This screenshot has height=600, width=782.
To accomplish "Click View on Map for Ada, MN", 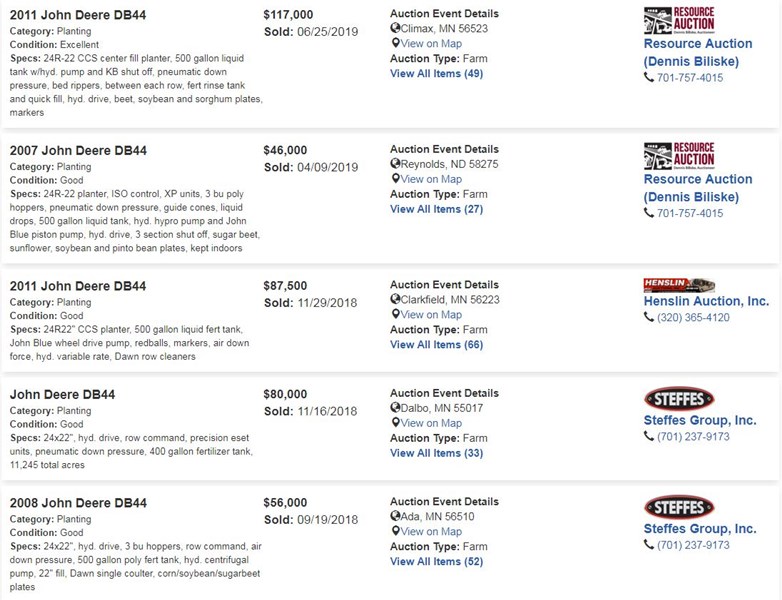I will click(431, 531).
